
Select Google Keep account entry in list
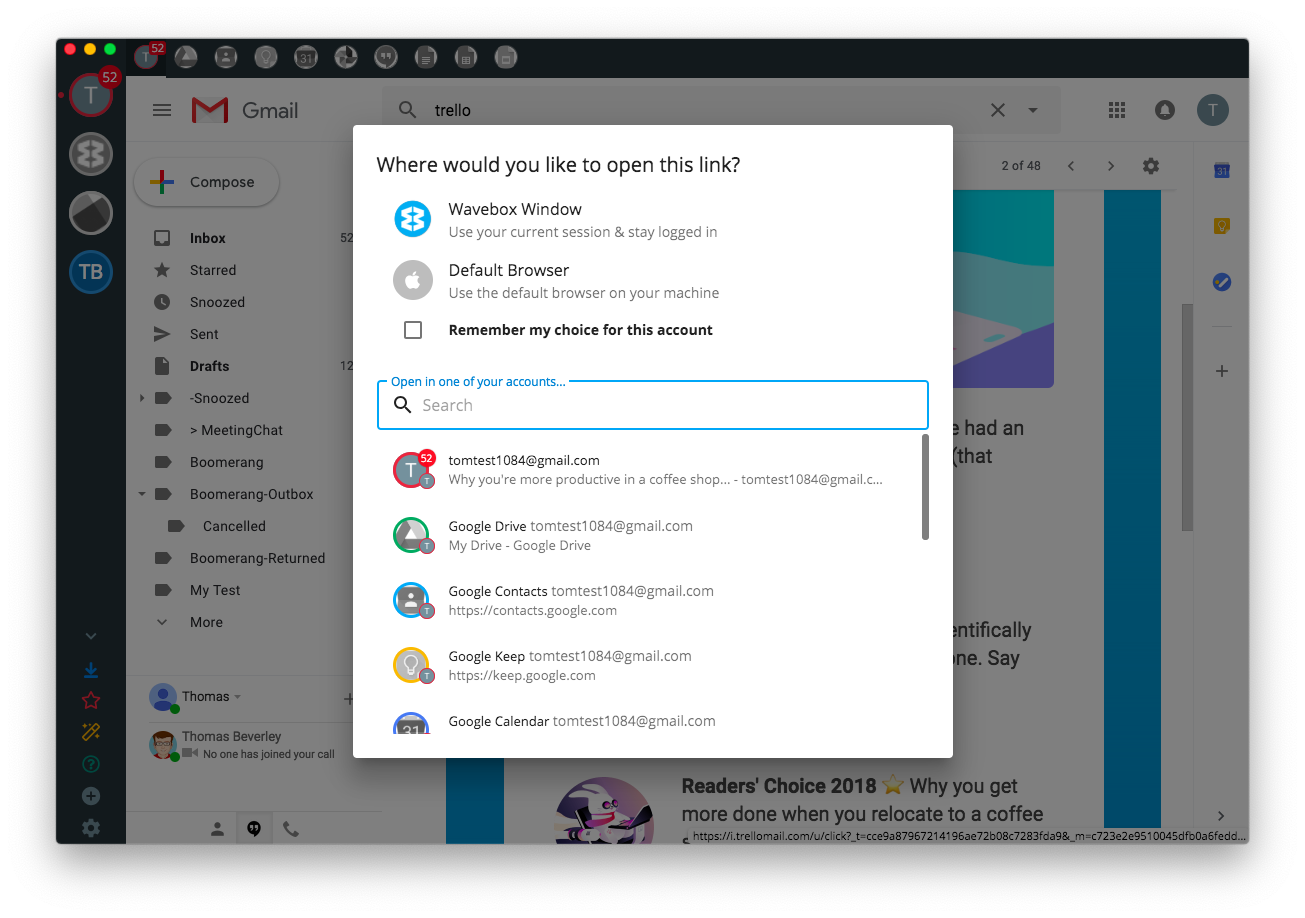tap(648, 665)
